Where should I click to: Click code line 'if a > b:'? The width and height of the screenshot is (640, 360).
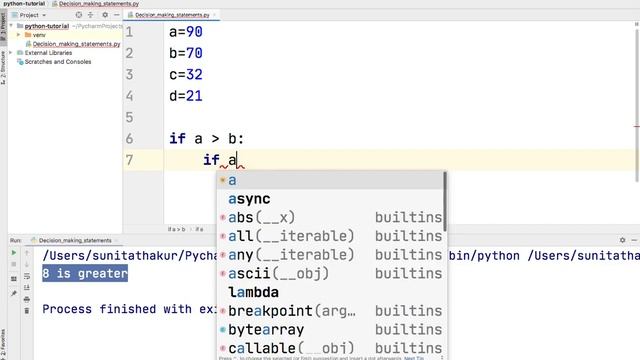pos(207,139)
